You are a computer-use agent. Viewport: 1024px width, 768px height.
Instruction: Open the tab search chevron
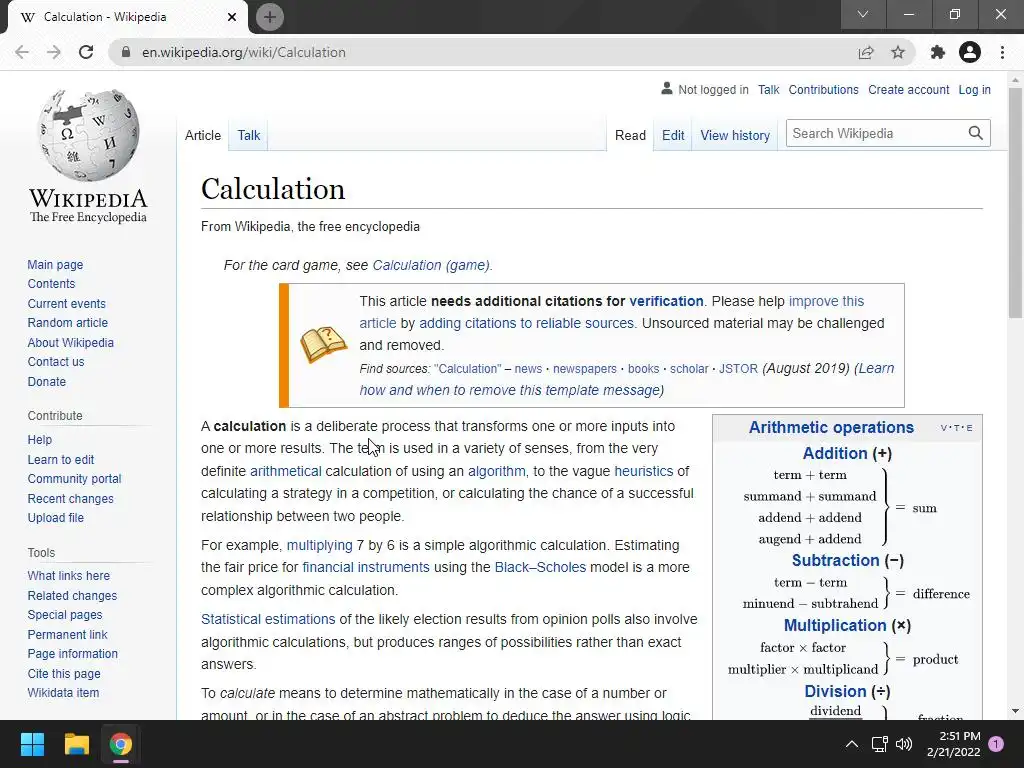(863, 14)
